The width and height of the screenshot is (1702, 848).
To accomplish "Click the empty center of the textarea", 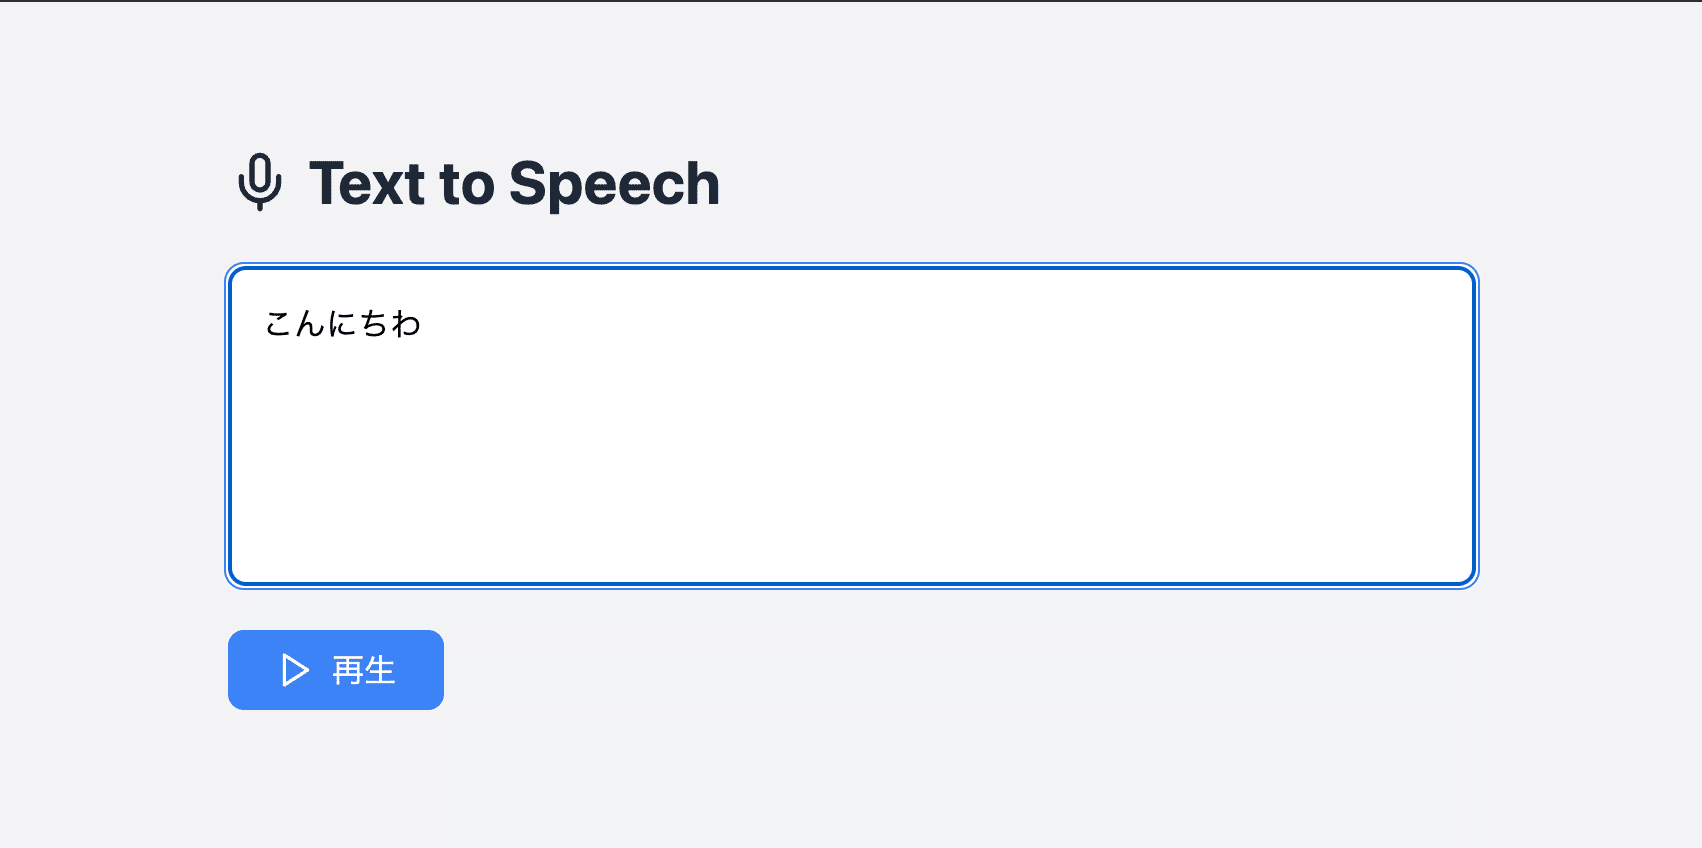I will click(852, 426).
